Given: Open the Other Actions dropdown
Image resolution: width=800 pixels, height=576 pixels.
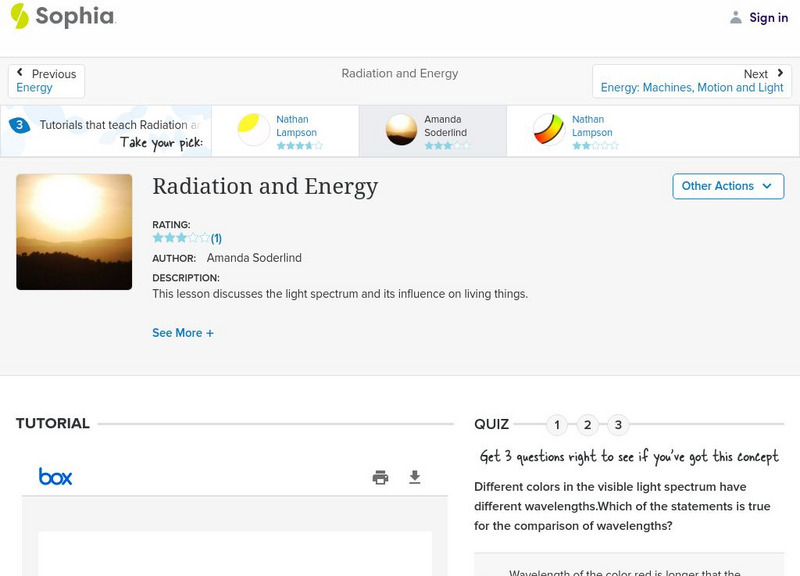Looking at the screenshot, I should [728, 186].
